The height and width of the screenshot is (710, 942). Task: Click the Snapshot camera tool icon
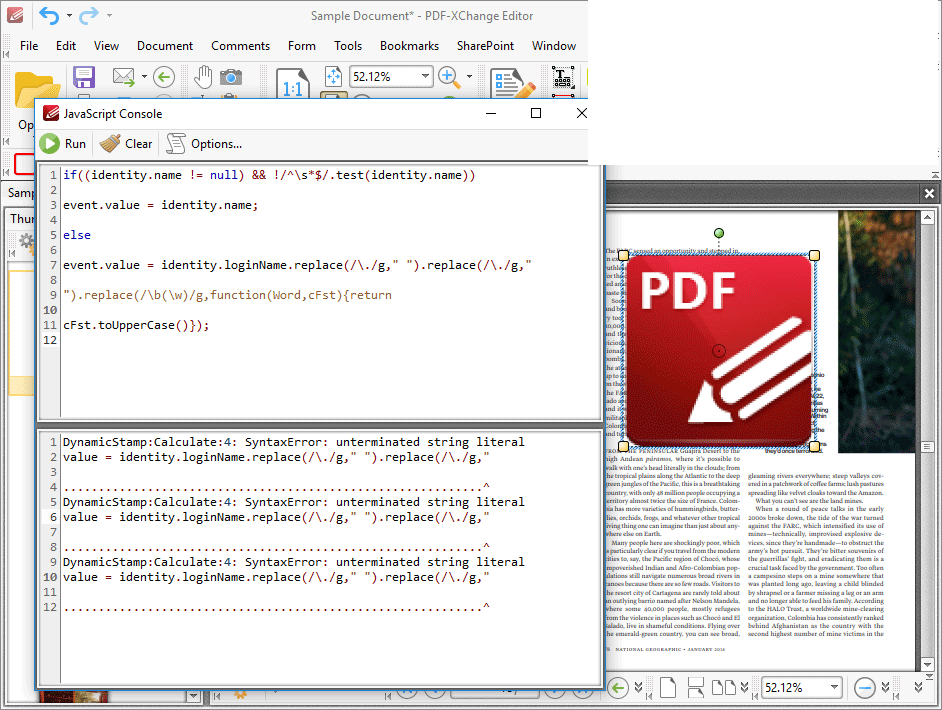(x=231, y=77)
